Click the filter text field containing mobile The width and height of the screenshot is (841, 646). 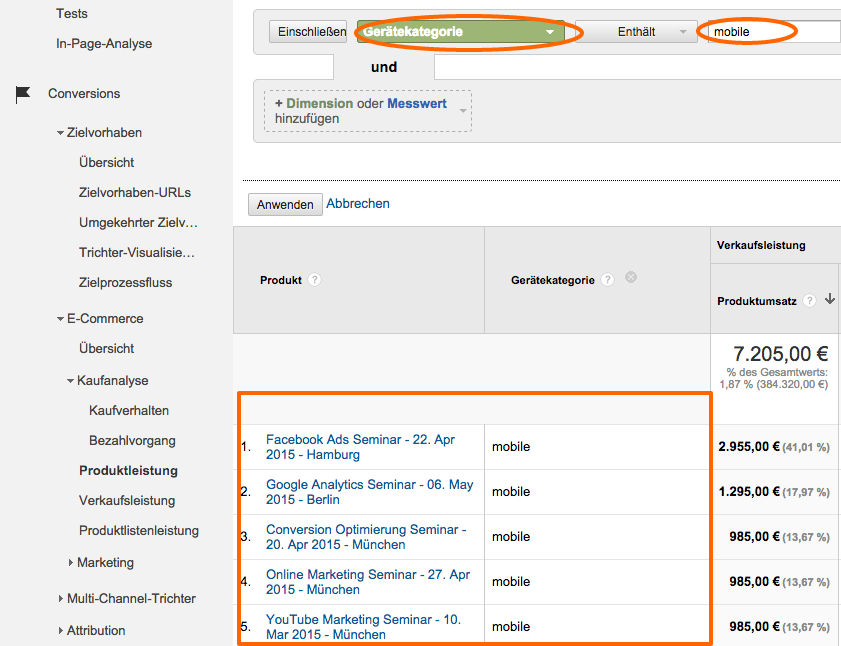tap(770, 32)
